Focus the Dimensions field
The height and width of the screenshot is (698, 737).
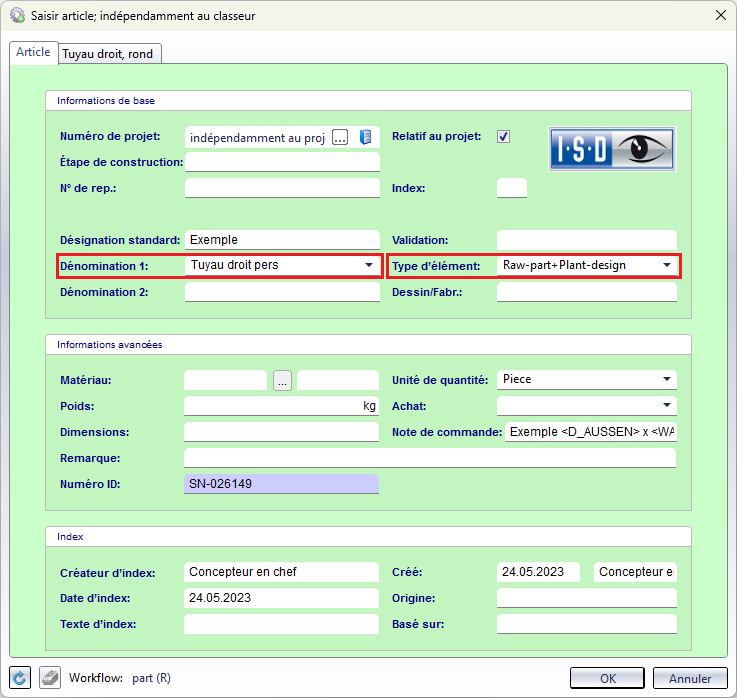281,431
